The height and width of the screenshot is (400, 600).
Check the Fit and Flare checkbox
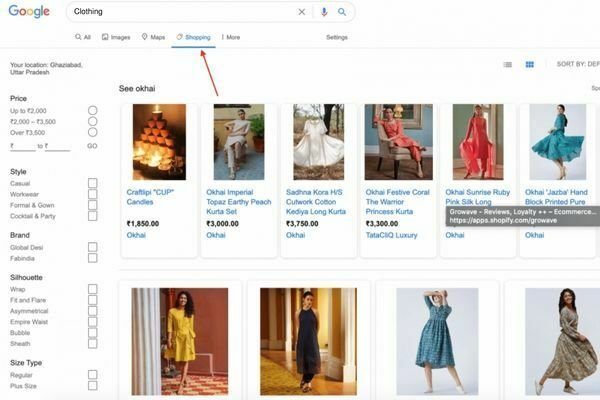tap(93, 300)
